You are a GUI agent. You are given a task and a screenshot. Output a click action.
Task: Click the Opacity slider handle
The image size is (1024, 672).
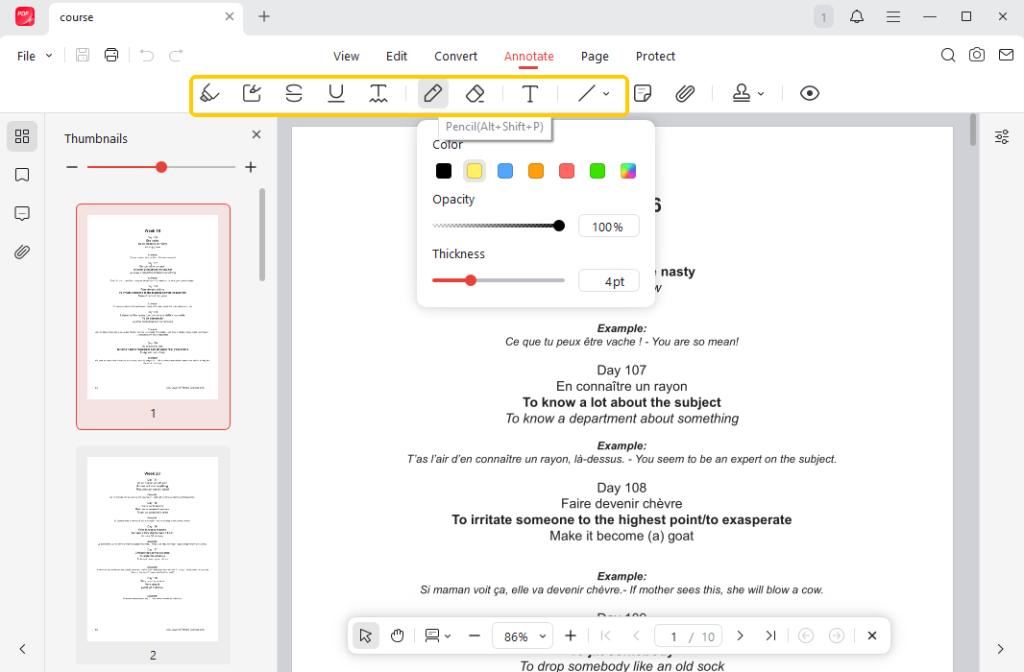[559, 226]
